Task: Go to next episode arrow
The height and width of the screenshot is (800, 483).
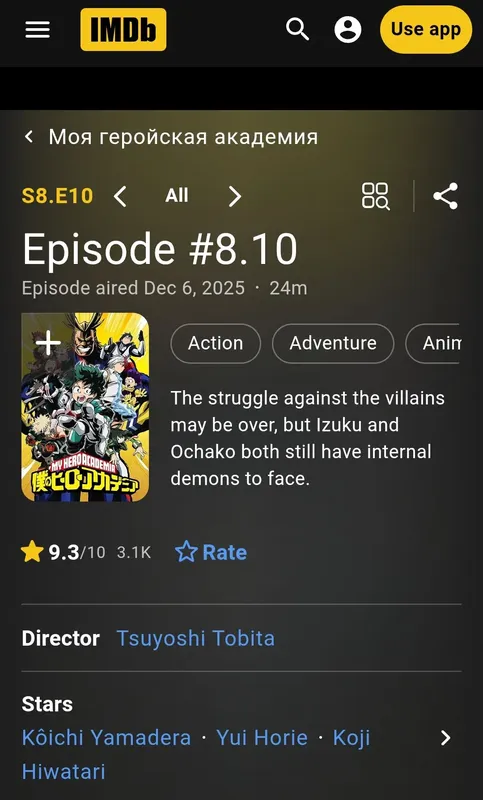Action: point(235,196)
